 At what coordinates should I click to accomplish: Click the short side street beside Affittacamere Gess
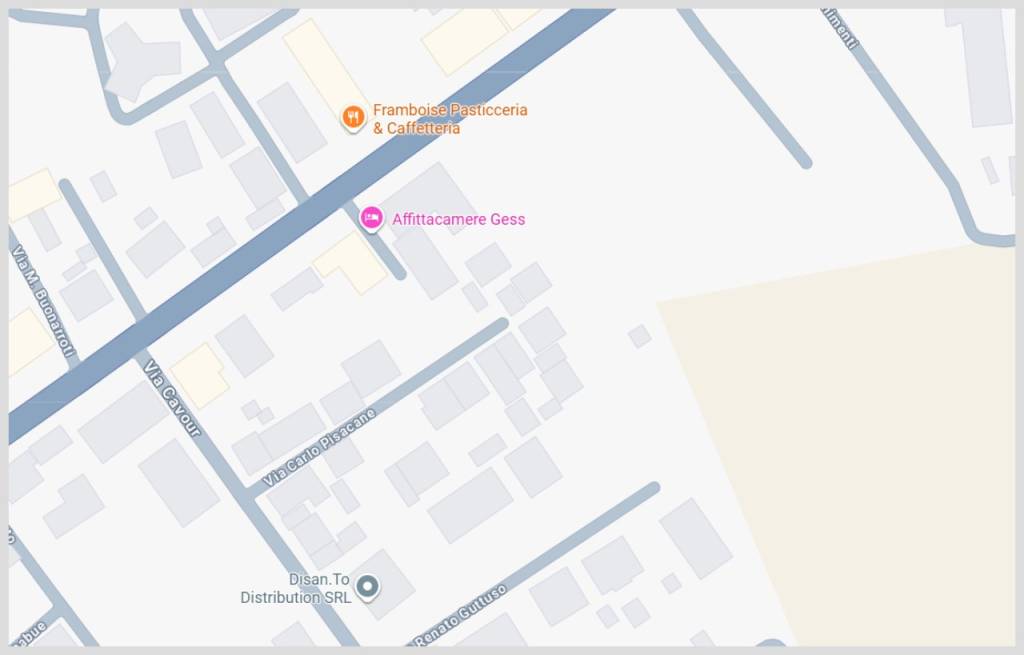(374, 241)
